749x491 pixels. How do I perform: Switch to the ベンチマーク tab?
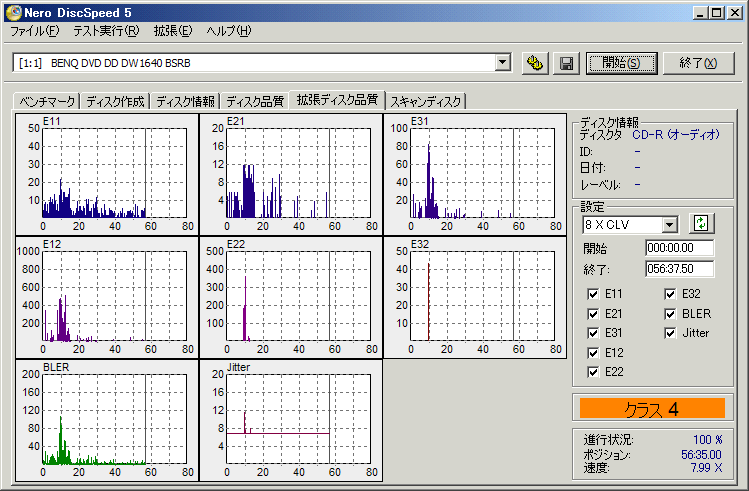pyautogui.click(x=46, y=101)
